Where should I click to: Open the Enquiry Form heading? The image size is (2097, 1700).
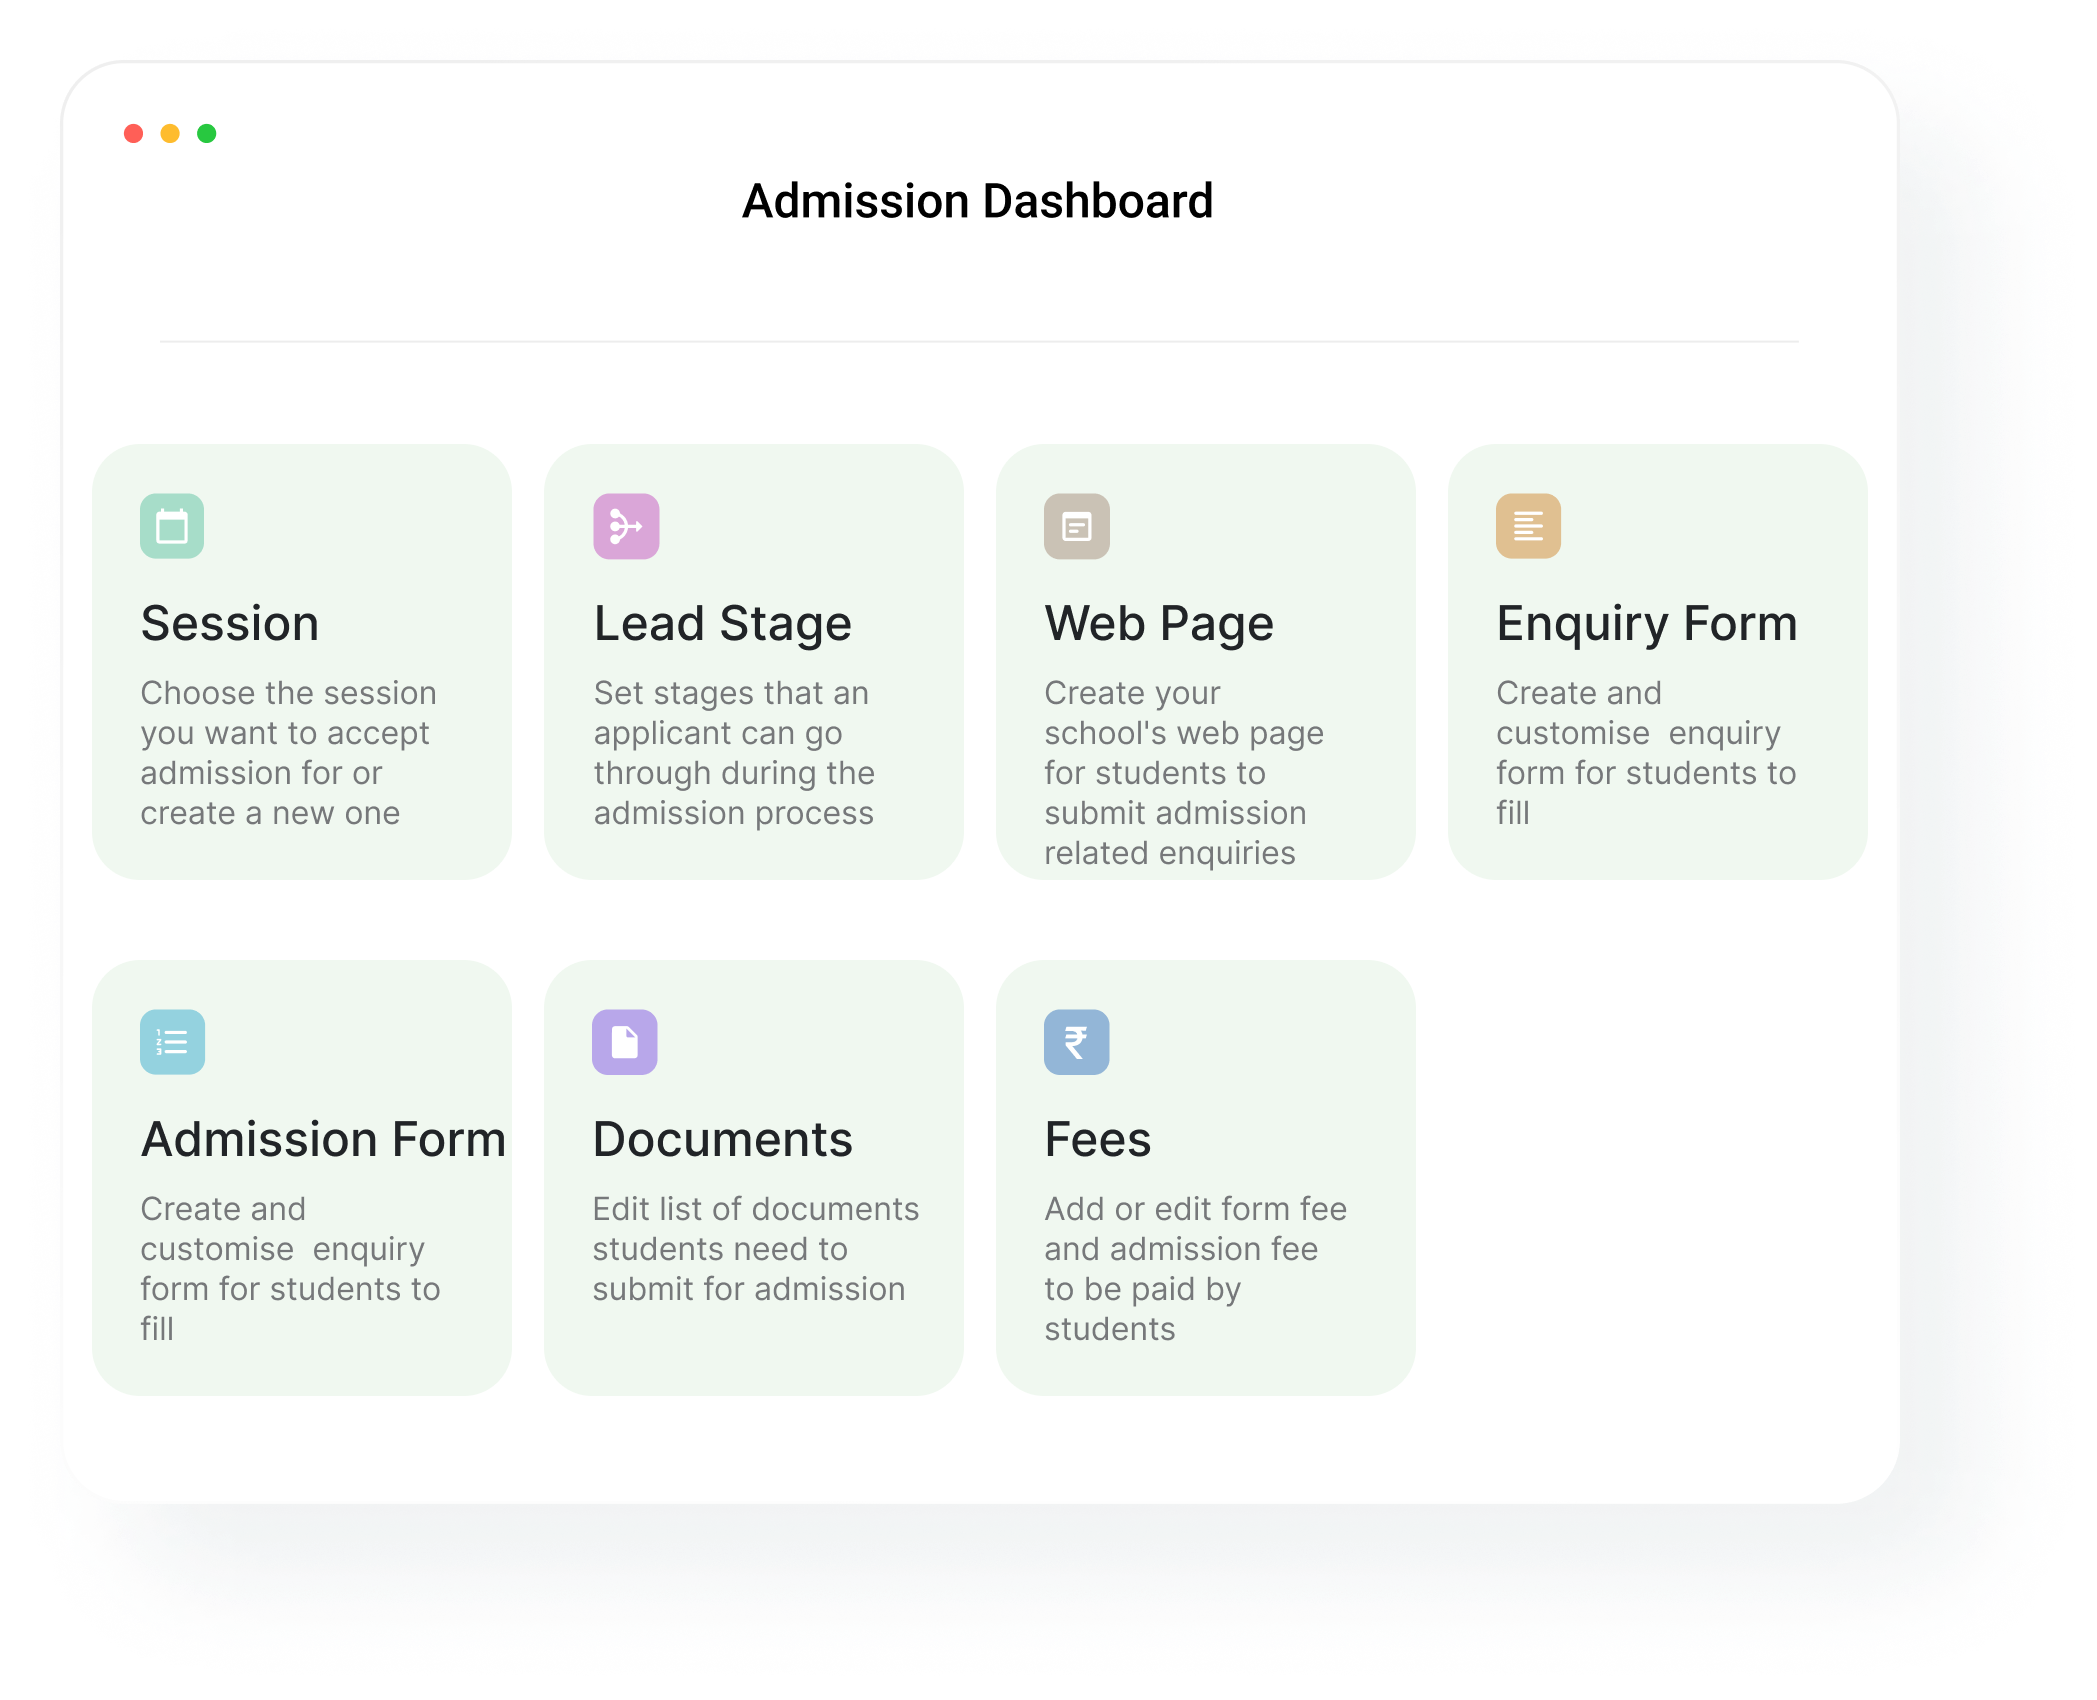click(1646, 624)
